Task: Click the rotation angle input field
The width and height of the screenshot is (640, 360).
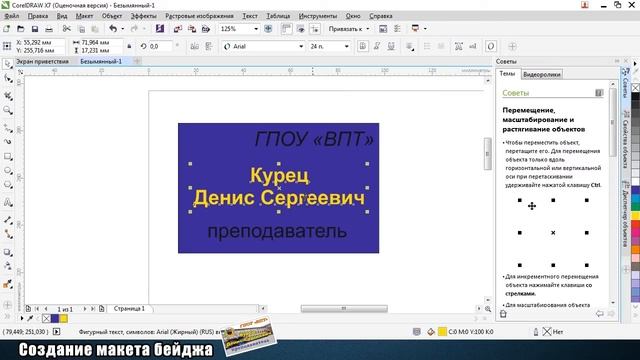Action: (x=160, y=47)
